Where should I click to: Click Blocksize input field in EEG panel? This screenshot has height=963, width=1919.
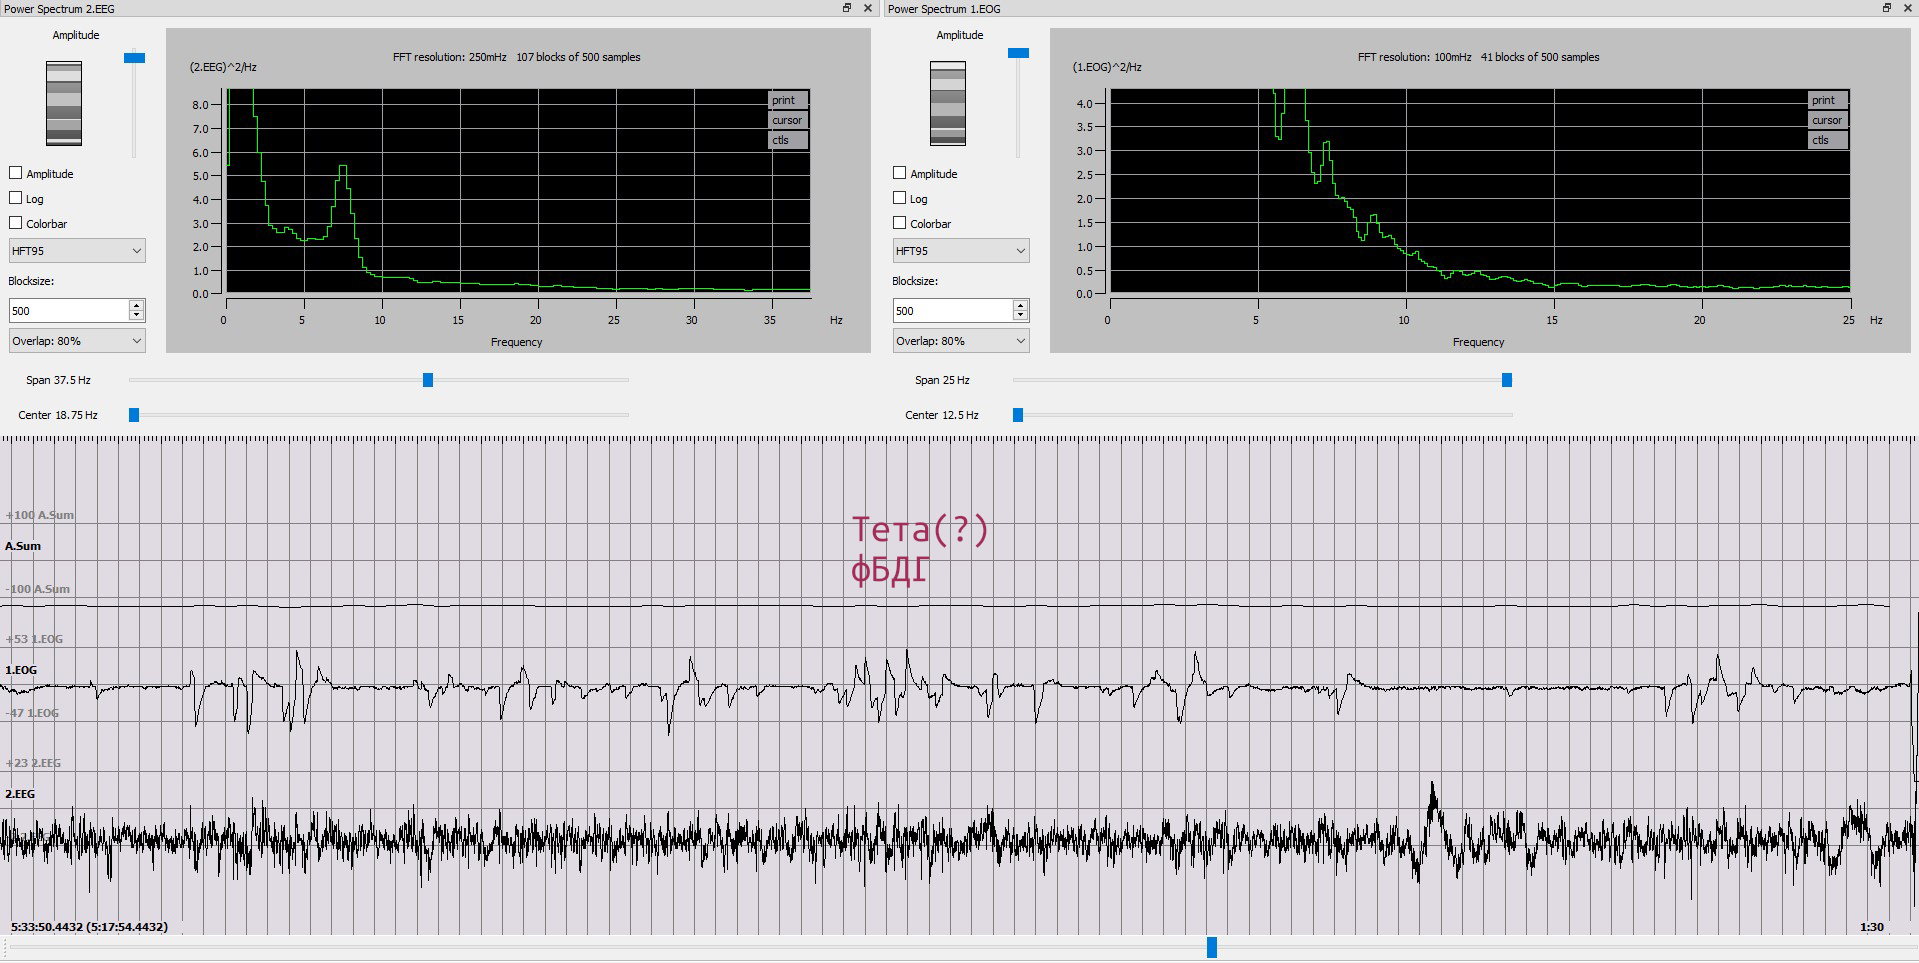point(68,311)
